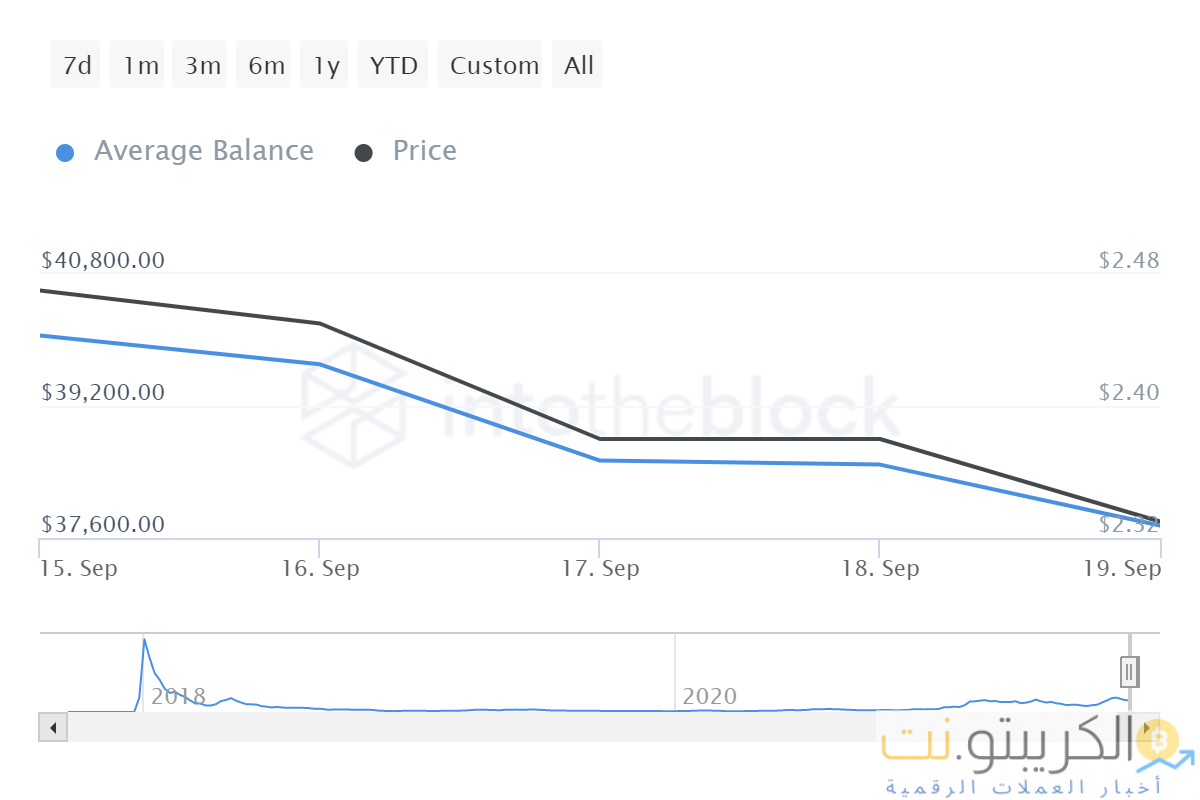Image resolution: width=1200 pixels, height=800 pixels.
Task: Click the scrollbar left arrow
Action: point(53,727)
